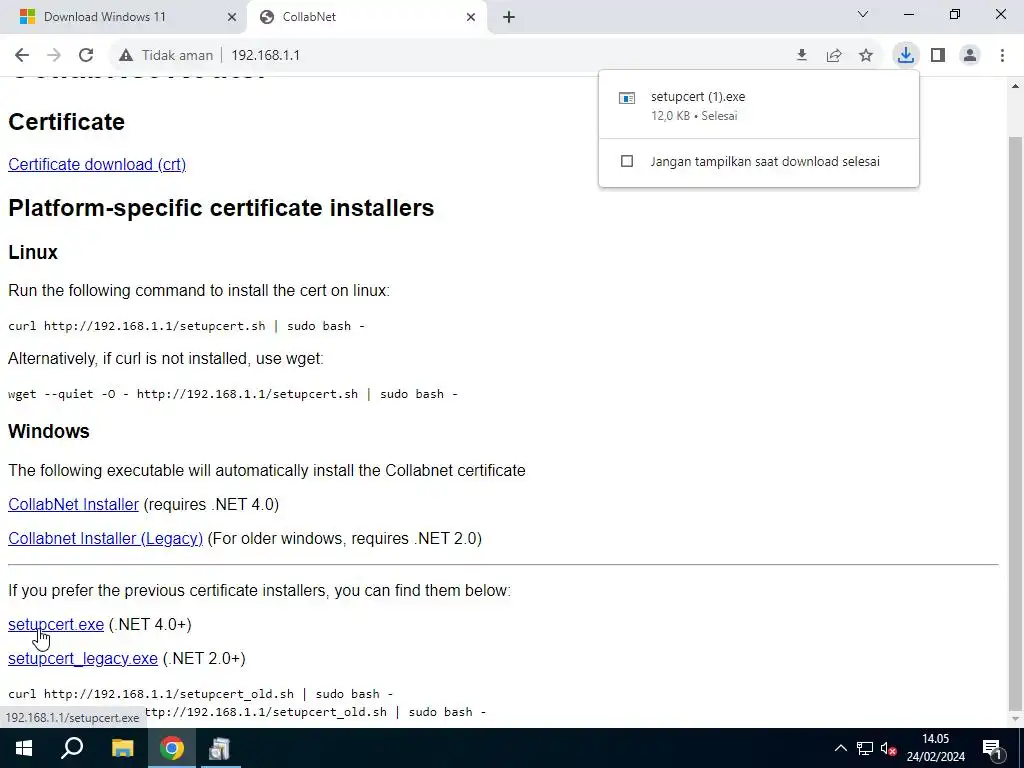The width and height of the screenshot is (1024, 768).
Task: Click the 'Tidak aman' security warning icon
Action: point(126,56)
